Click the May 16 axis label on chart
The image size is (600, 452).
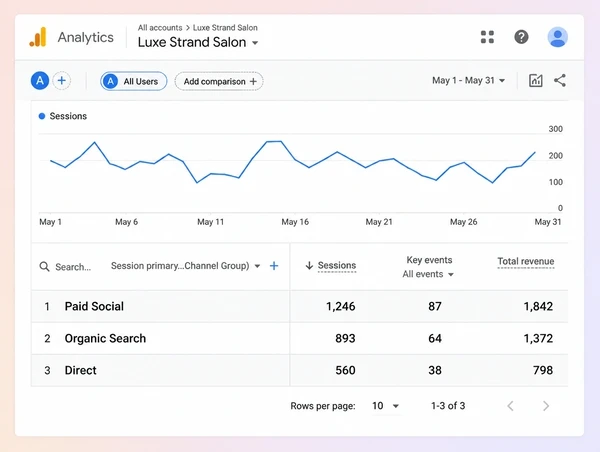(x=295, y=222)
